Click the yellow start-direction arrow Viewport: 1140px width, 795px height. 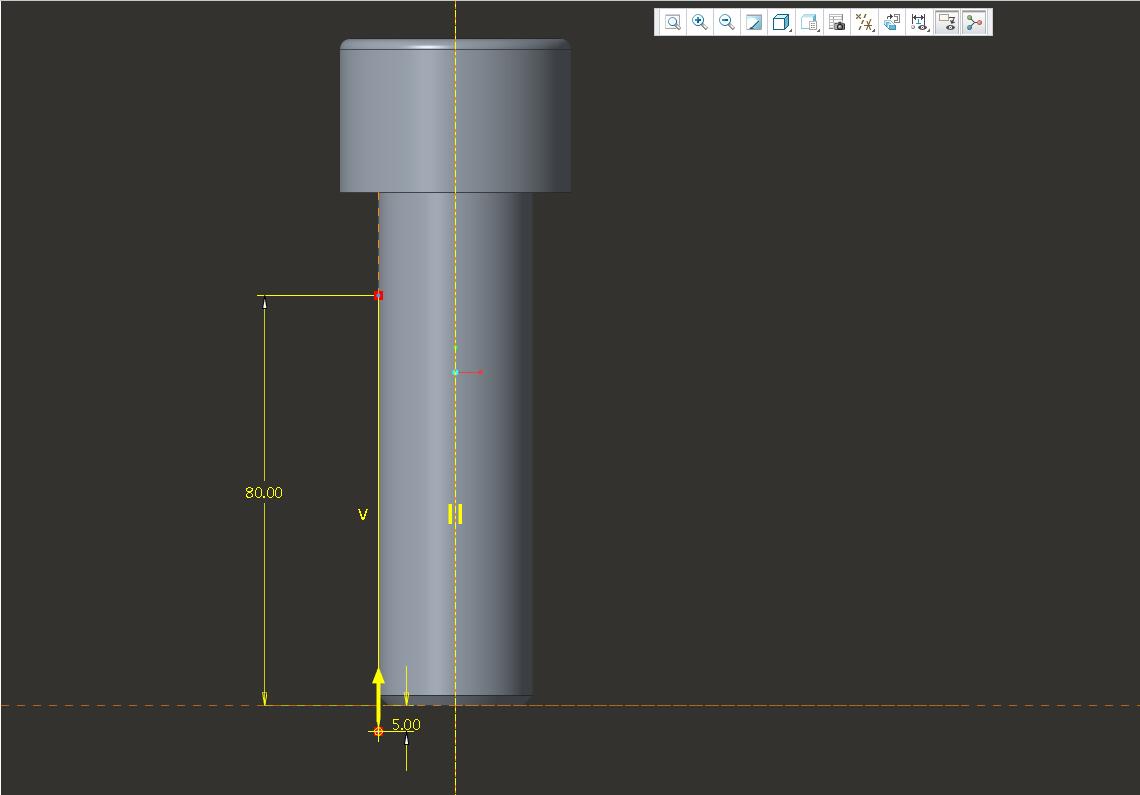(x=378, y=695)
